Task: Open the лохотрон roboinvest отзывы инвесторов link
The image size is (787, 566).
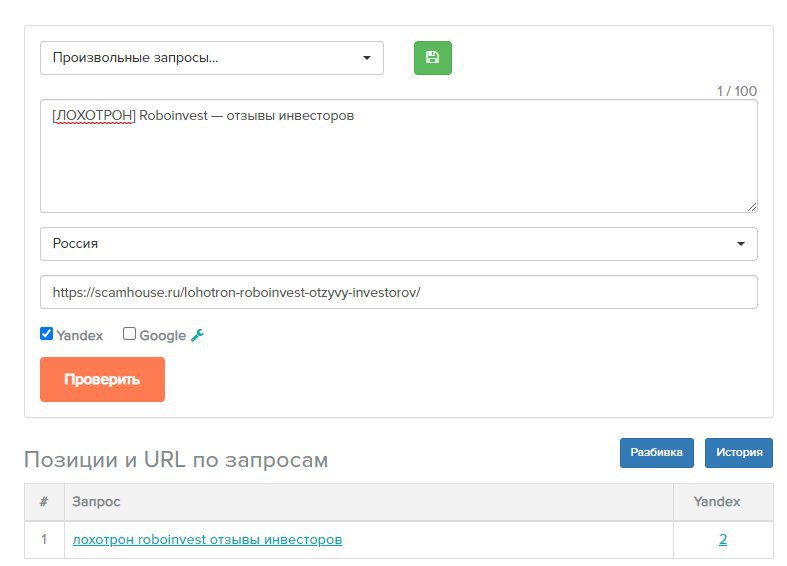Action: 207,540
